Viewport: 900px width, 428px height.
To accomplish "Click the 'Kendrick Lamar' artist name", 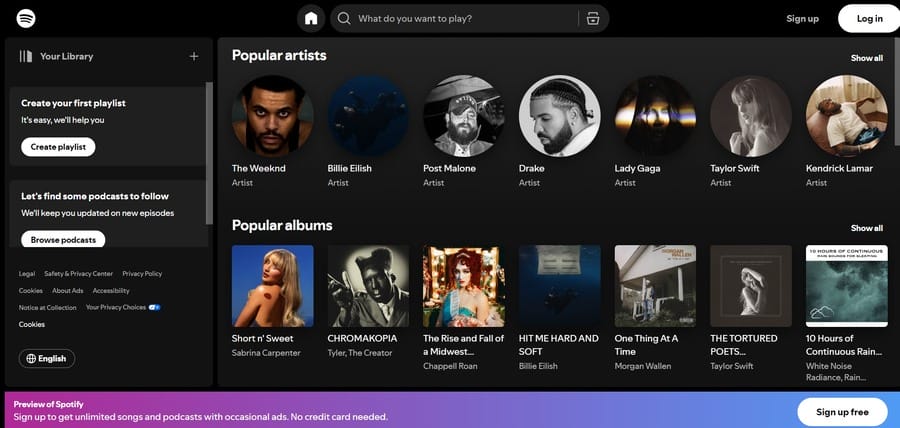I will pos(839,169).
